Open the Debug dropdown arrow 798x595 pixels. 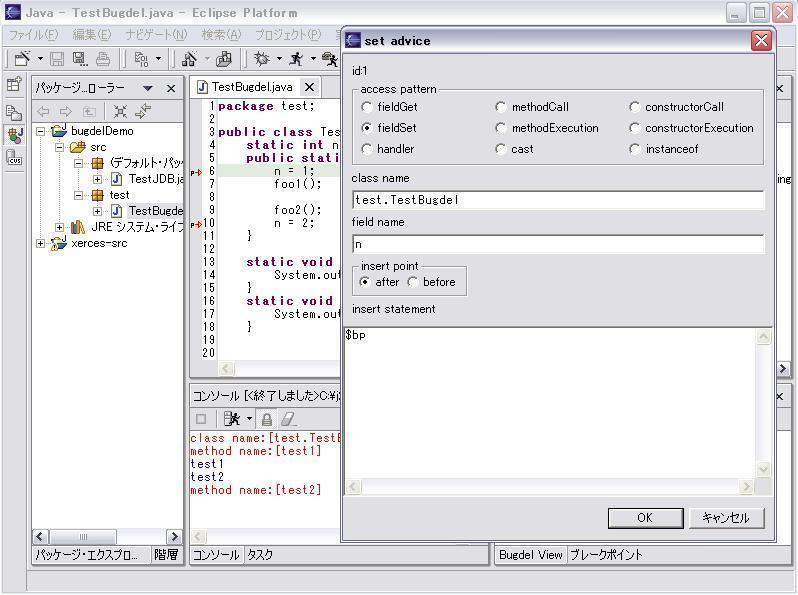(279, 59)
